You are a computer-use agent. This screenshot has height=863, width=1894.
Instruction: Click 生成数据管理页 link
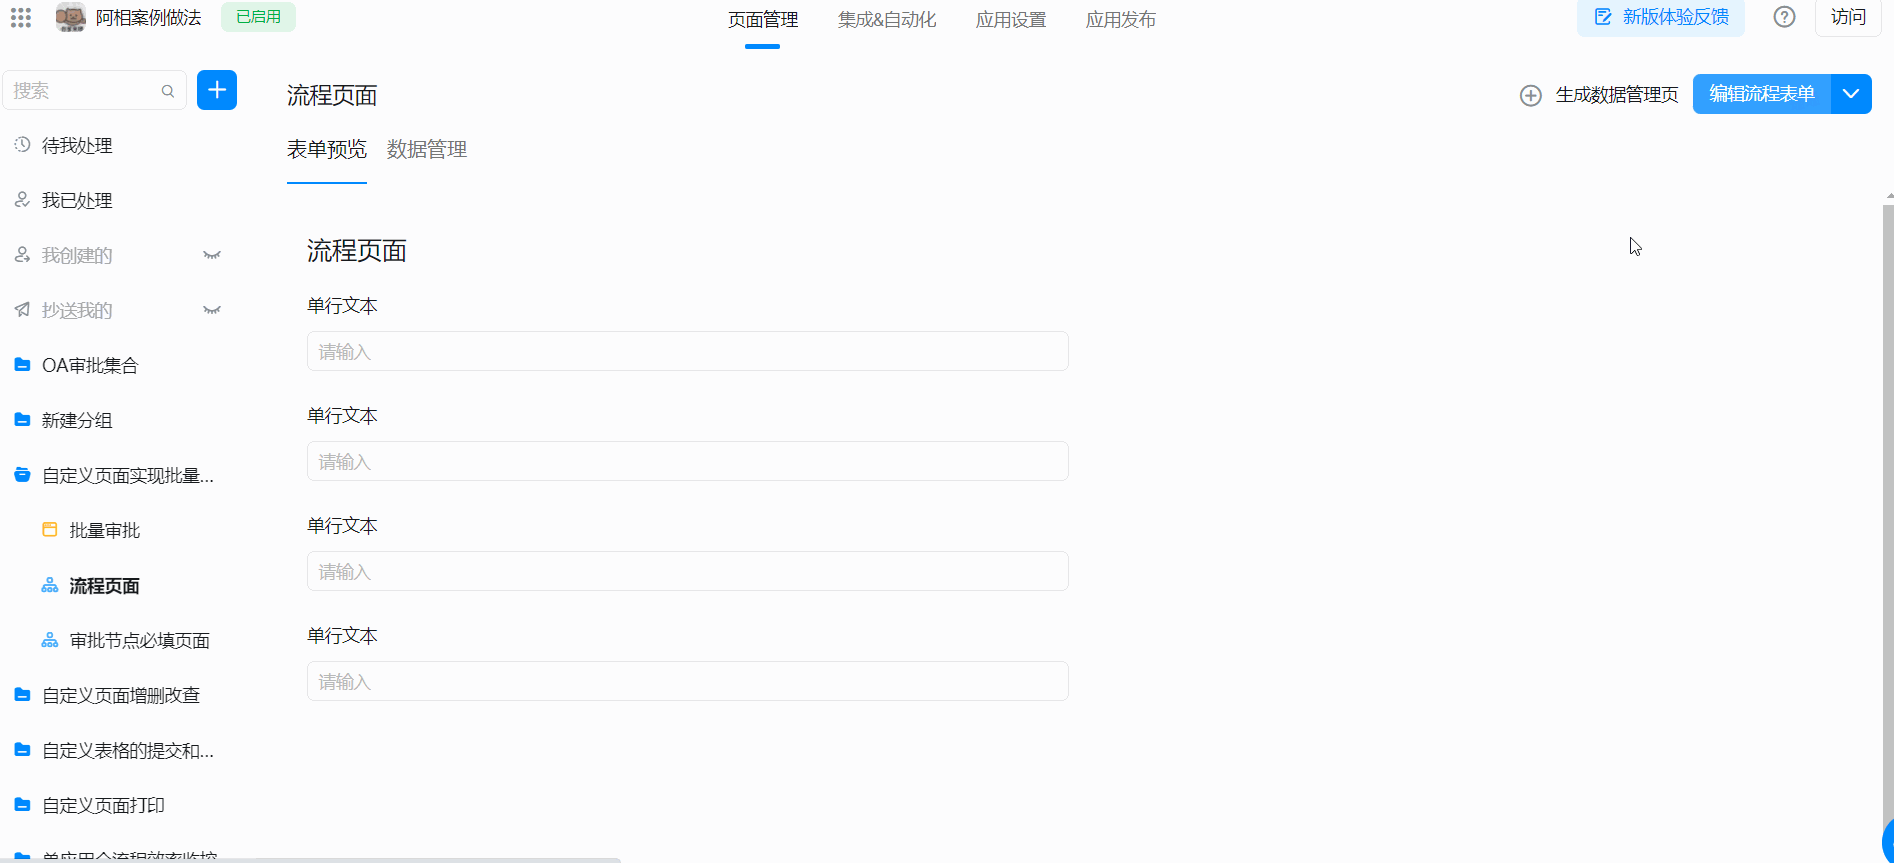point(1617,95)
